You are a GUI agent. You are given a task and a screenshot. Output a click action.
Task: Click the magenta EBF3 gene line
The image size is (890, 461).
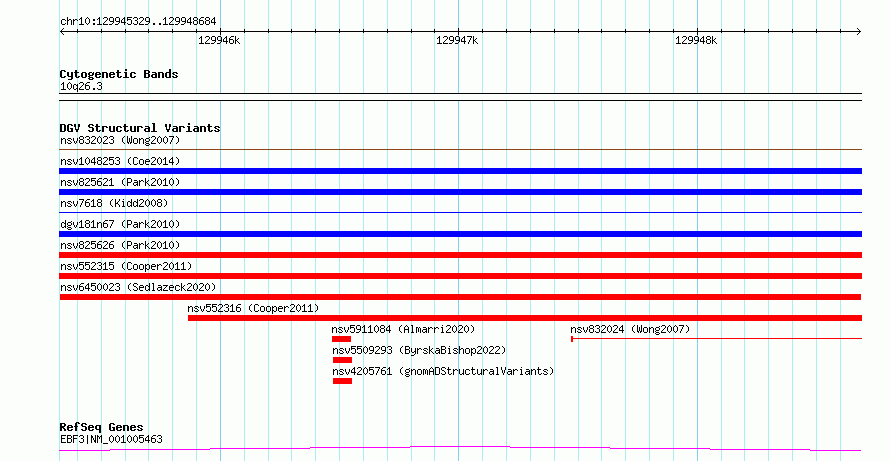coord(460,449)
